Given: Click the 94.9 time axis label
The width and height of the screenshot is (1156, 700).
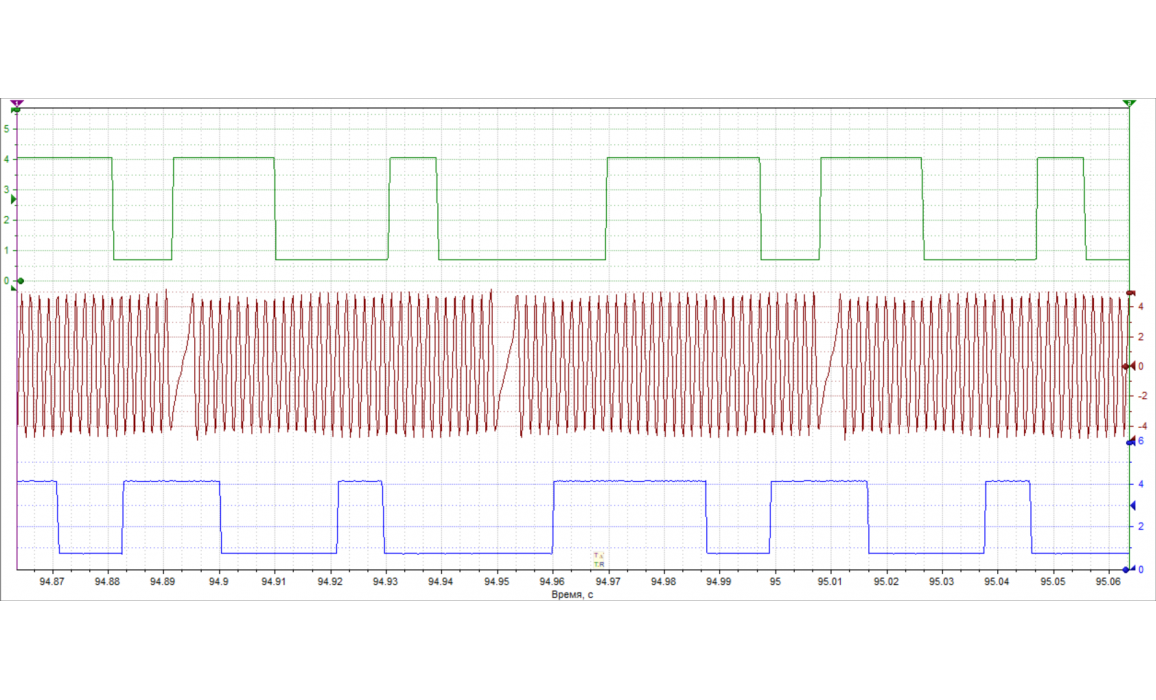Looking at the screenshot, I should click(218, 580).
